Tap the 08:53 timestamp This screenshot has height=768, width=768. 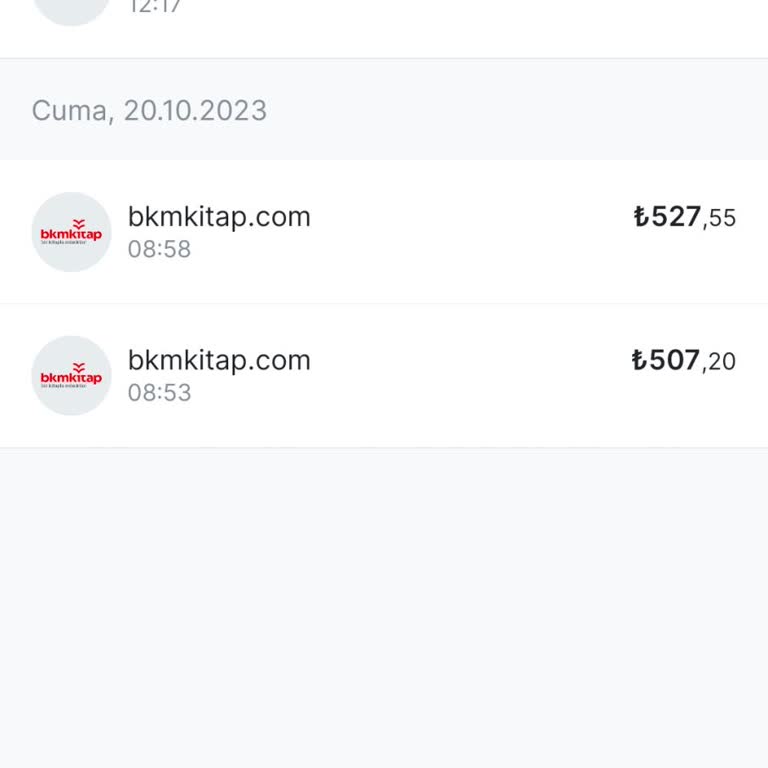[x=159, y=392]
